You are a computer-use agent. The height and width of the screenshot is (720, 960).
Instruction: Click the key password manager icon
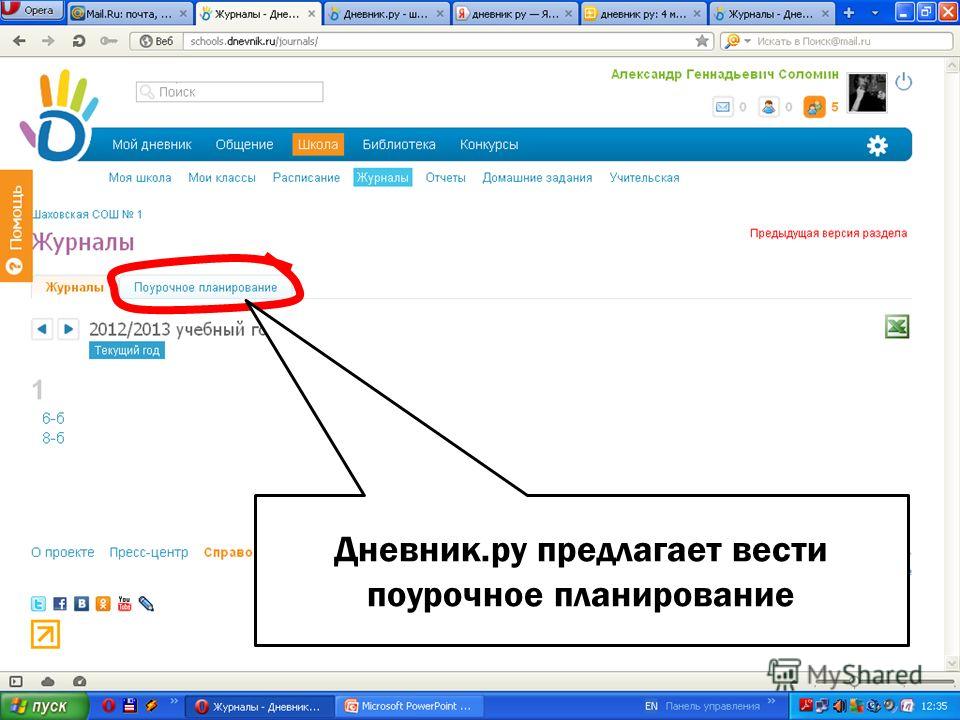(x=108, y=41)
